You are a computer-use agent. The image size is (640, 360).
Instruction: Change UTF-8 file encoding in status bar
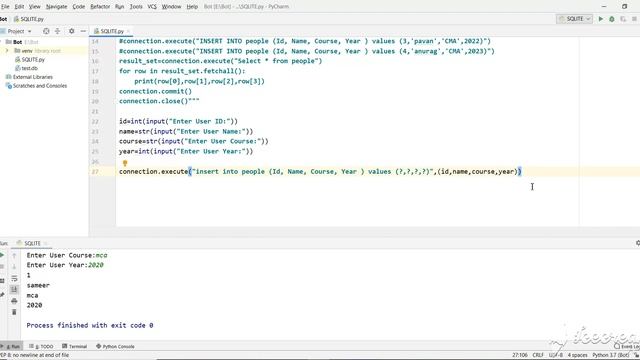tap(556, 355)
